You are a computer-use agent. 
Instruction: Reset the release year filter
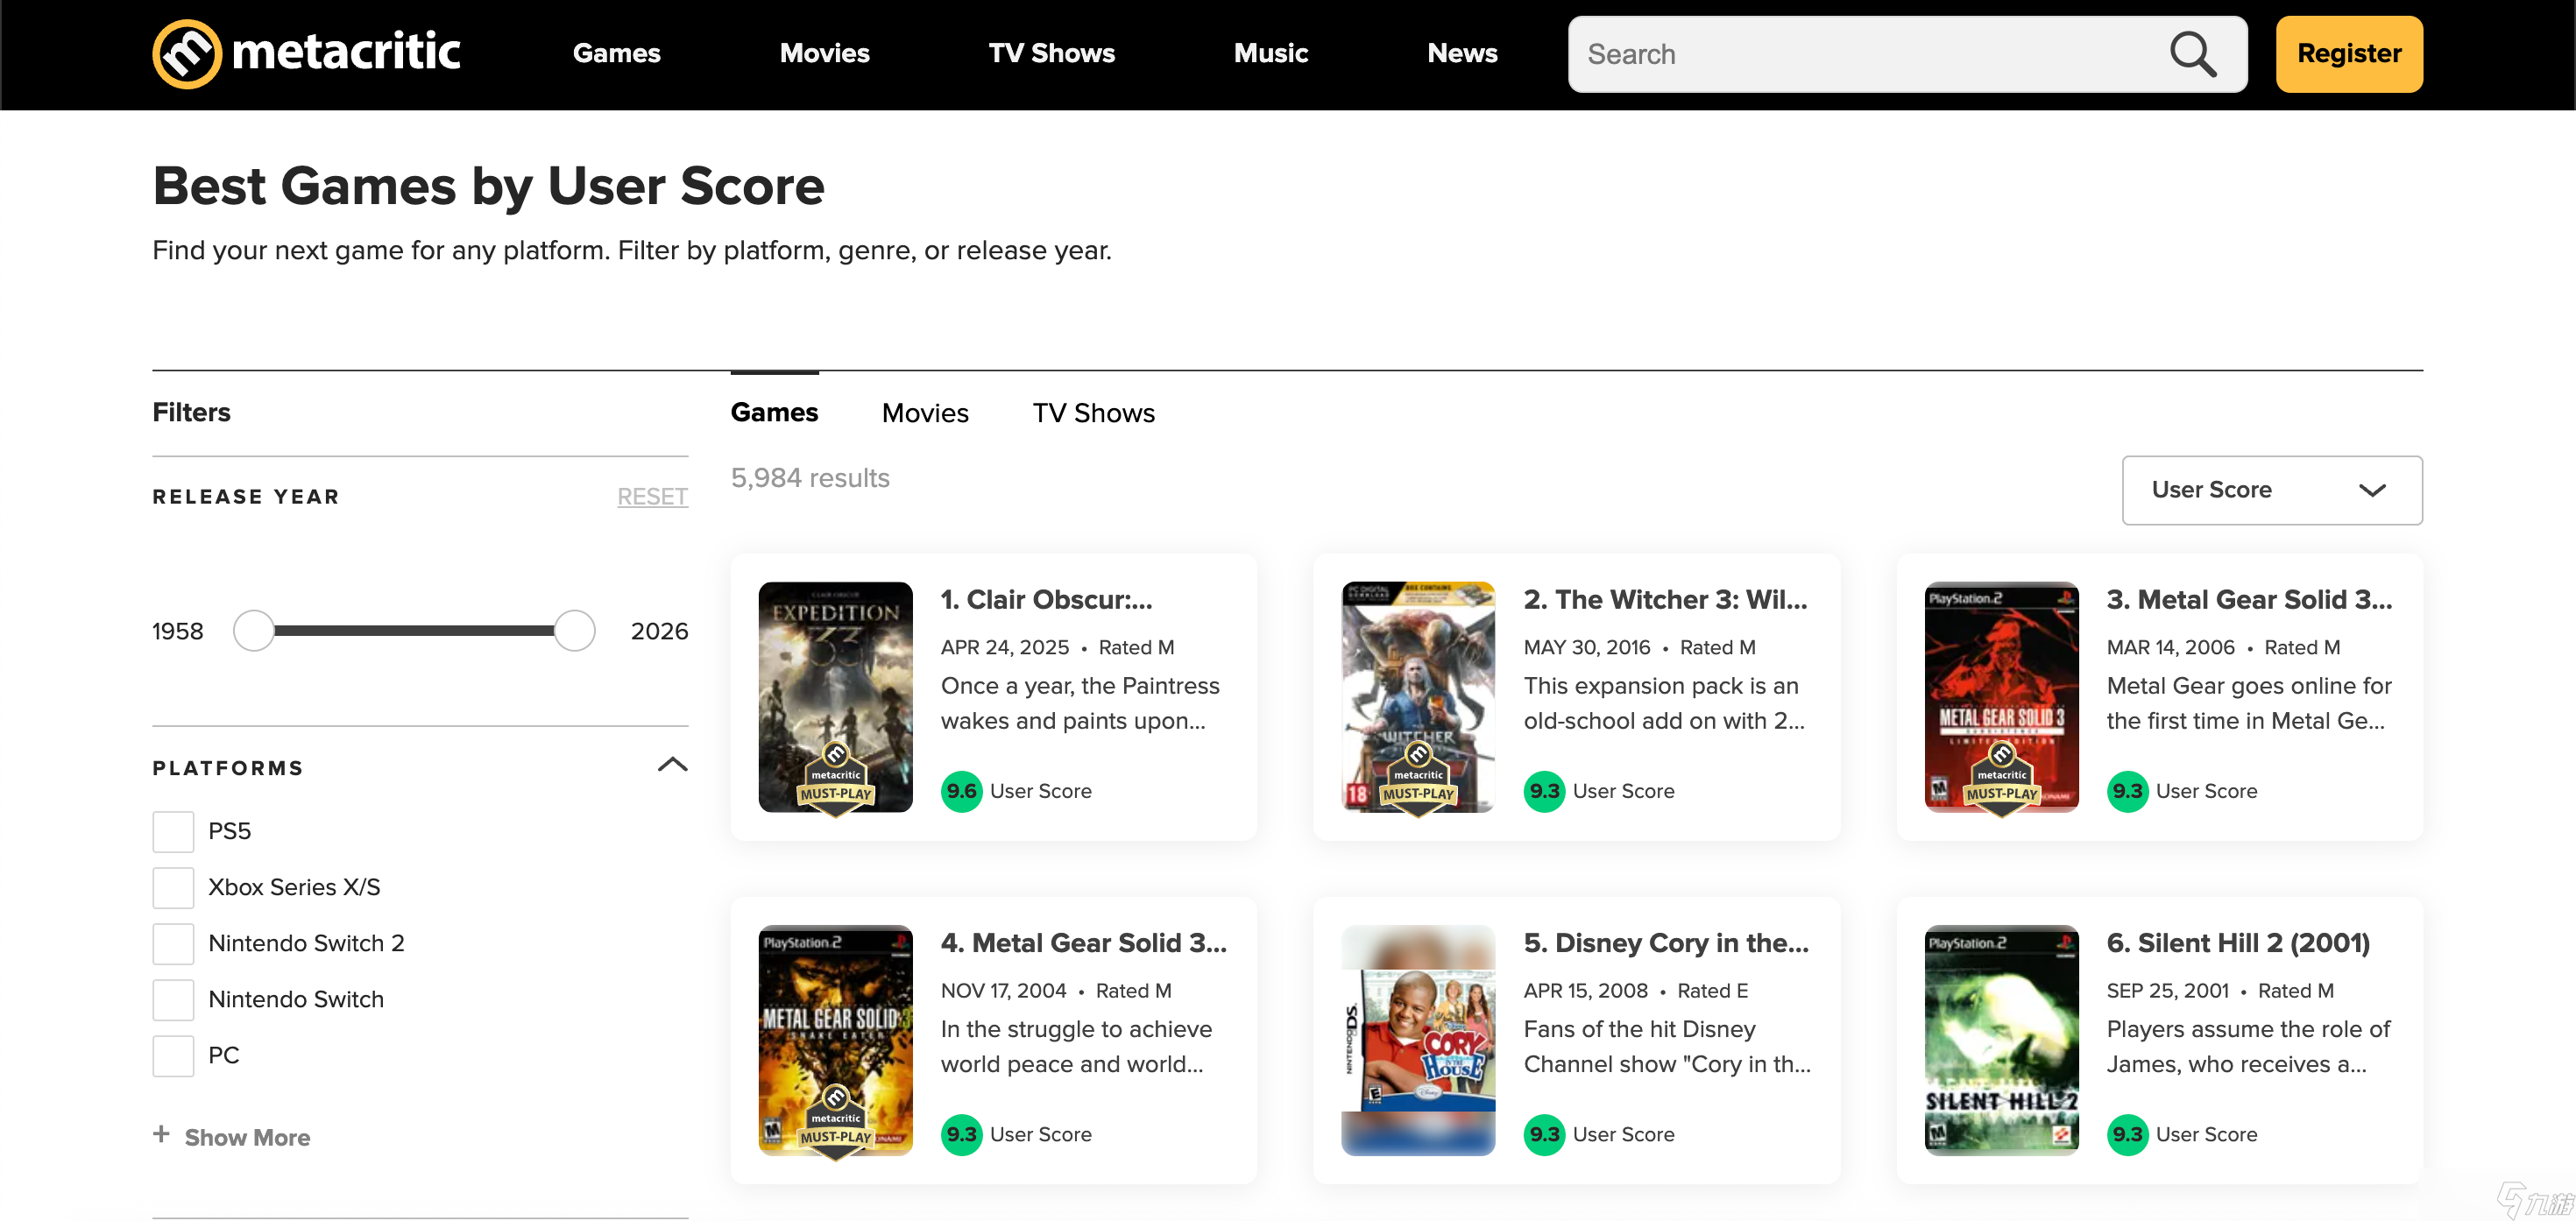point(652,496)
